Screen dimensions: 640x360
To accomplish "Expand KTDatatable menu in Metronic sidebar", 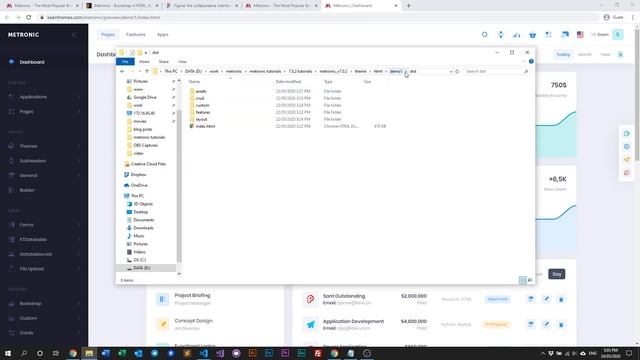I will coord(44,240).
